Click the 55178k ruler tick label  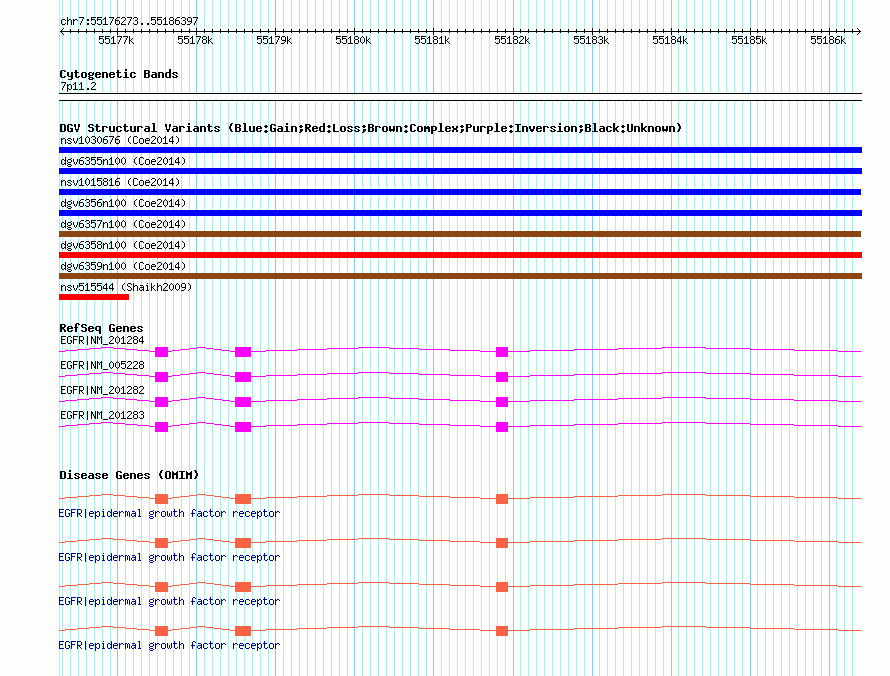pyautogui.click(x=195, y=40)
